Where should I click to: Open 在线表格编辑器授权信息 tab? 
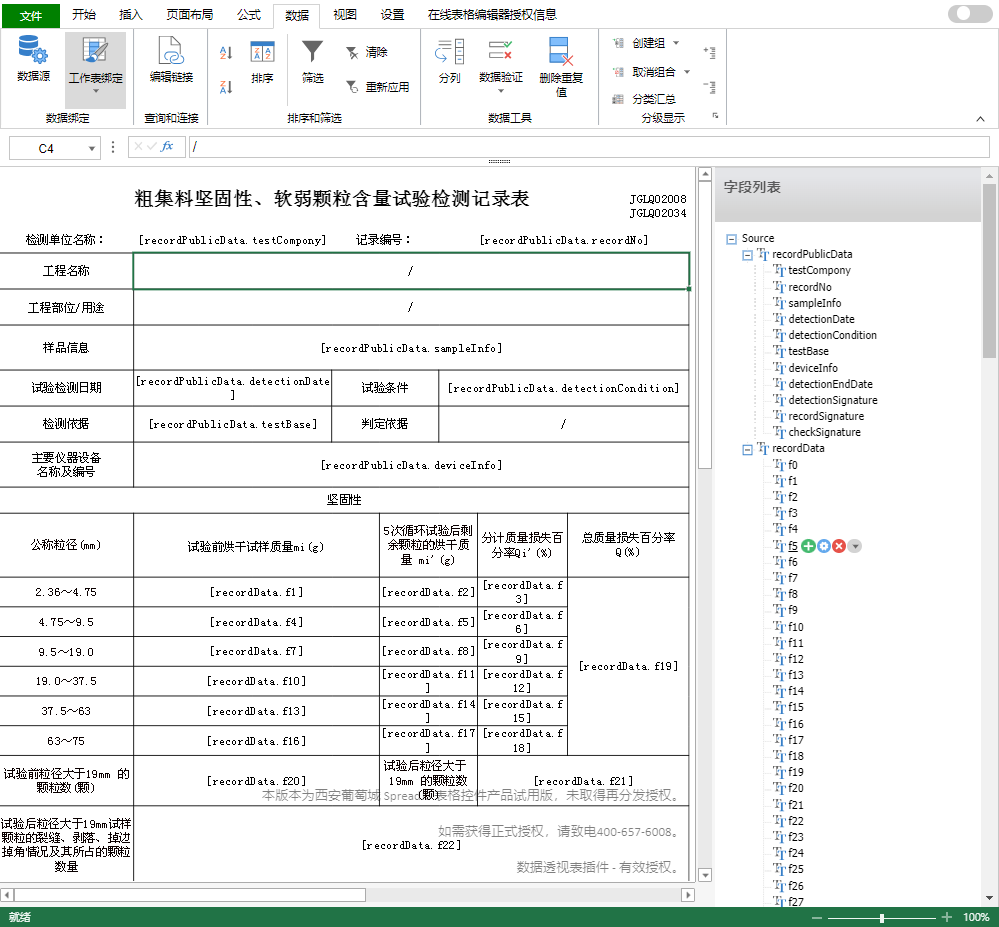[492, 15]
